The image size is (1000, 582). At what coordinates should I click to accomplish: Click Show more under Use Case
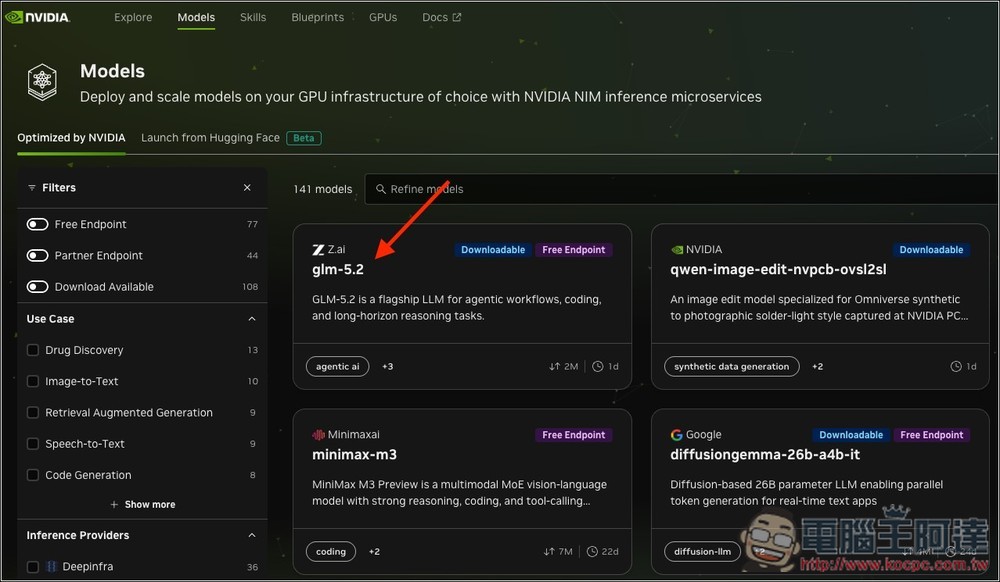click(x=143, y=504)
